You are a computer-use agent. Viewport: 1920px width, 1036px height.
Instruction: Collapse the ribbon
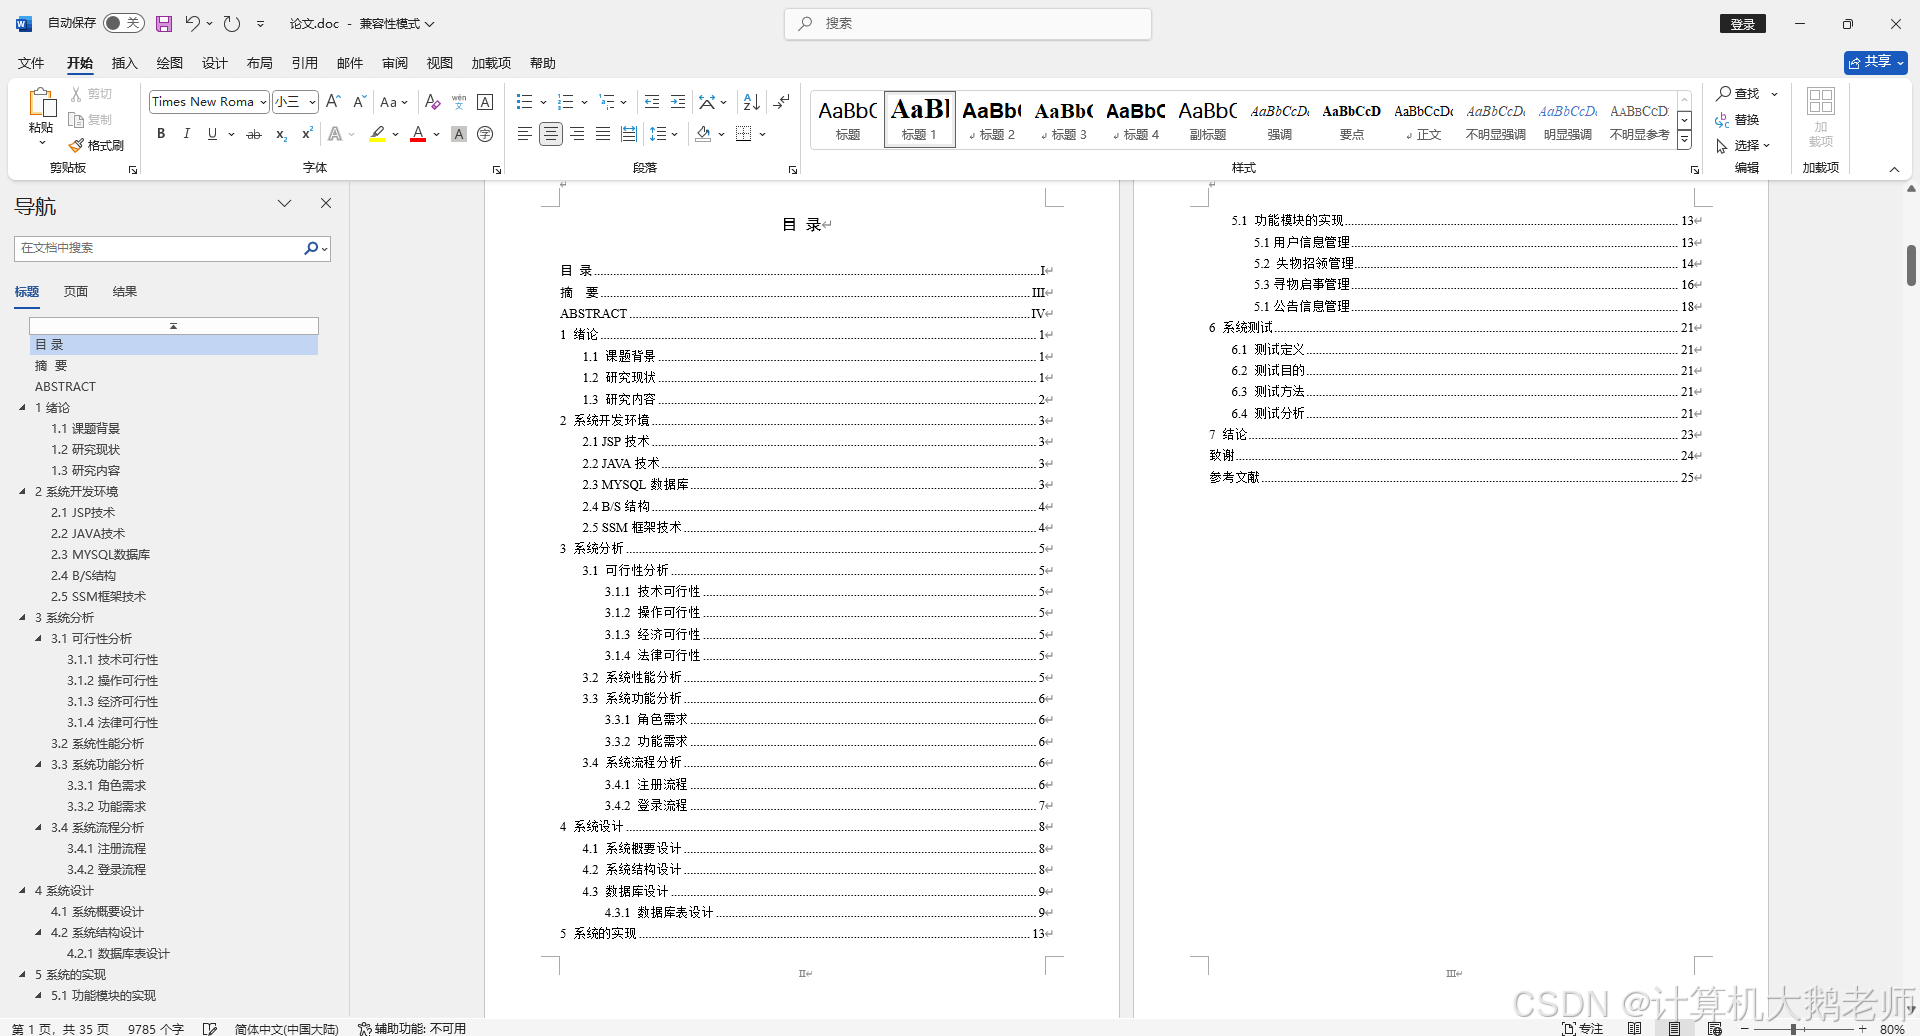tap(1894, 169)
